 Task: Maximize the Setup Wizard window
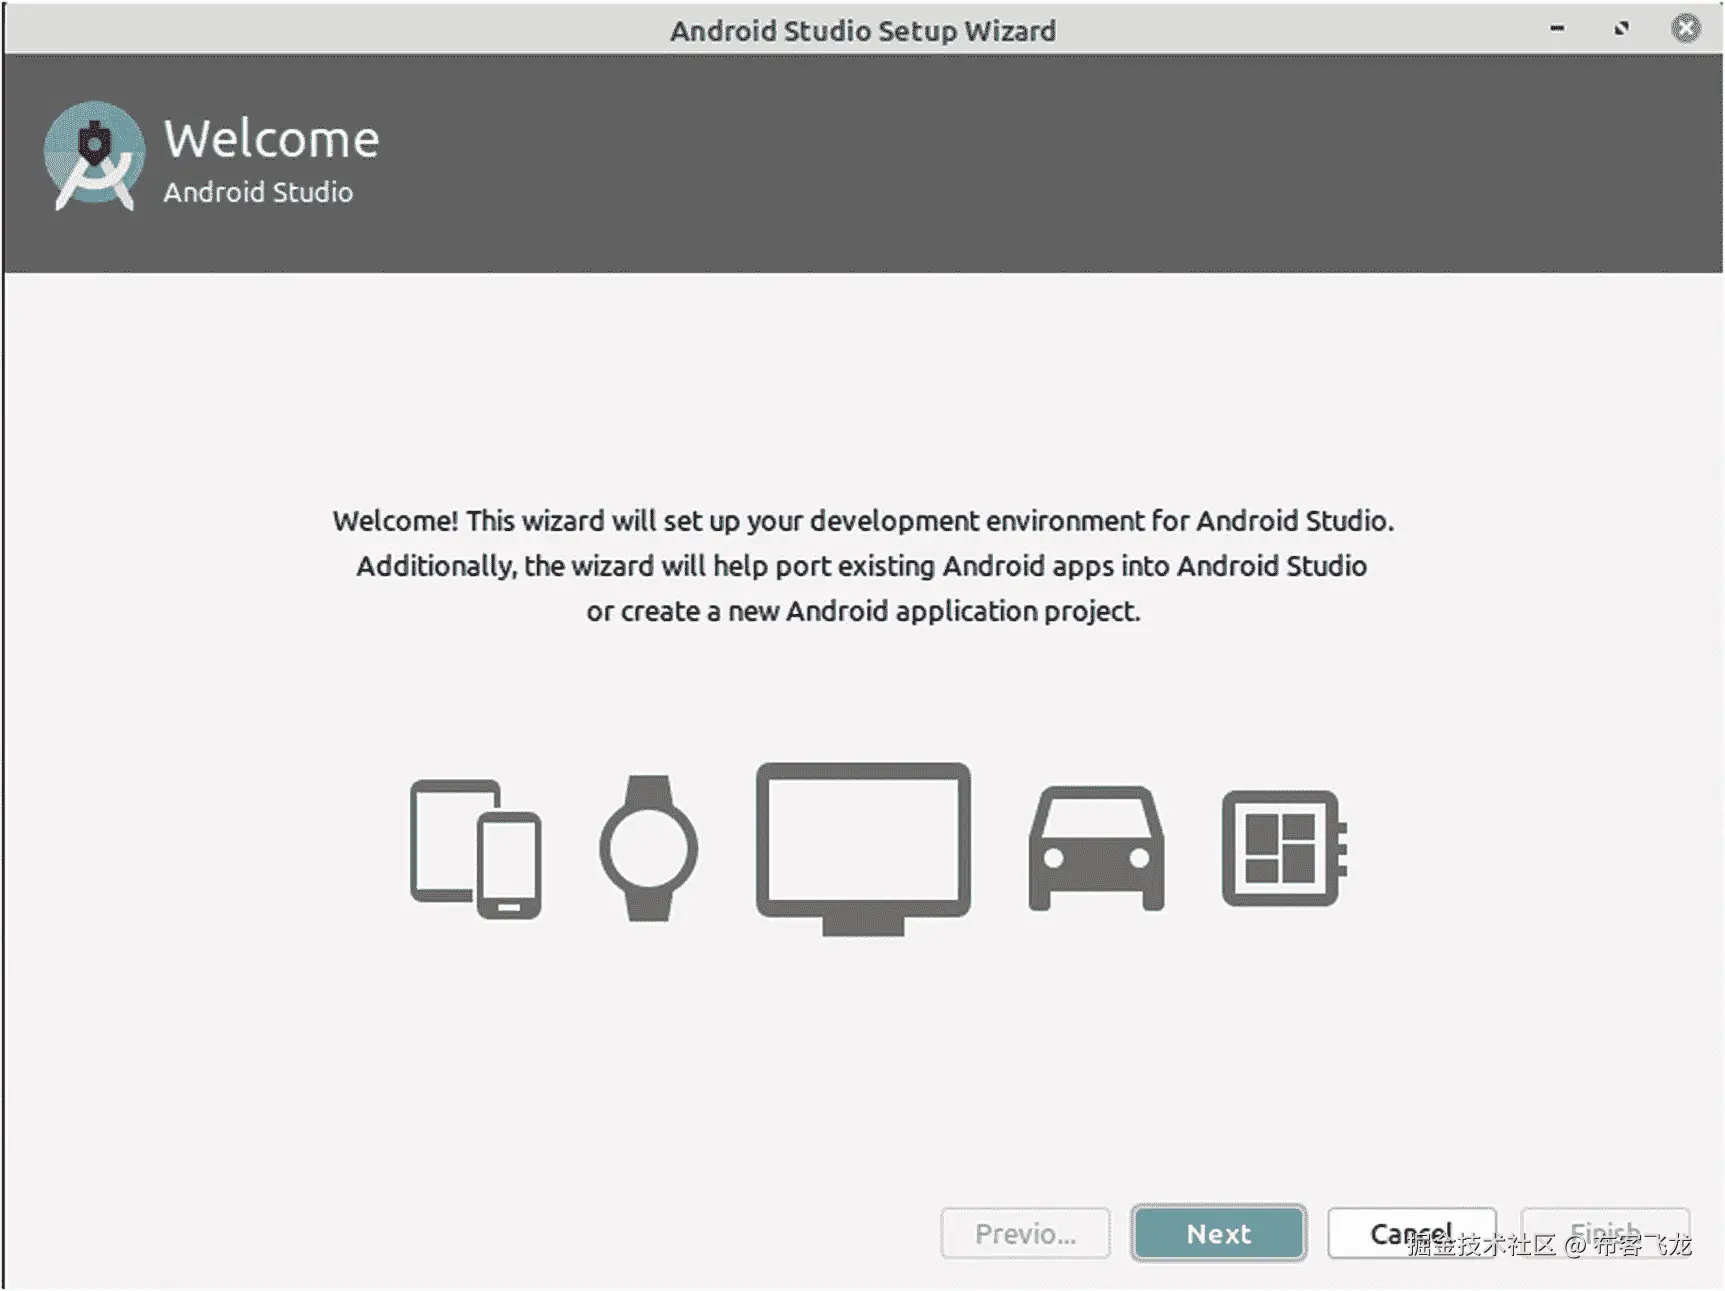(x=1621, y=28)
